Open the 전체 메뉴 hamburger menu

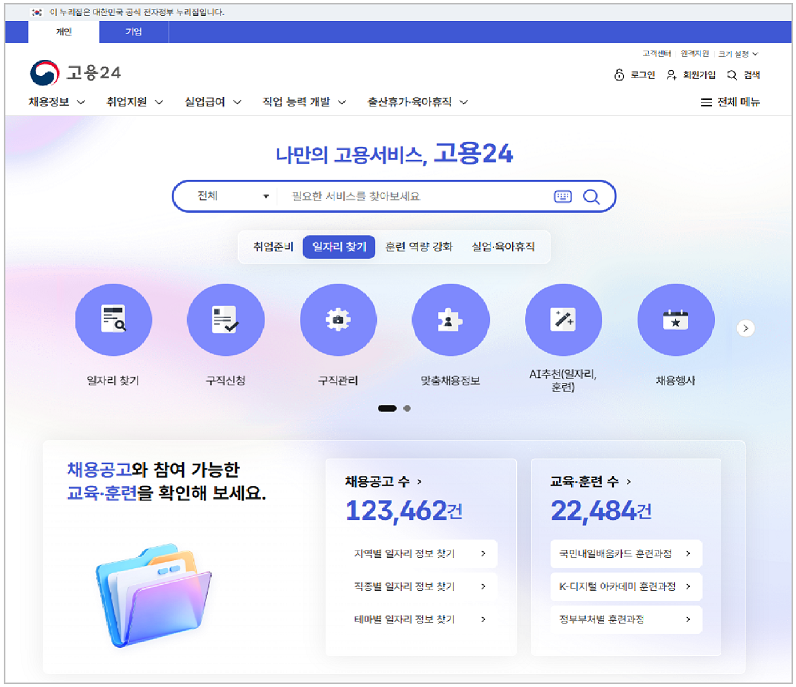730,102
